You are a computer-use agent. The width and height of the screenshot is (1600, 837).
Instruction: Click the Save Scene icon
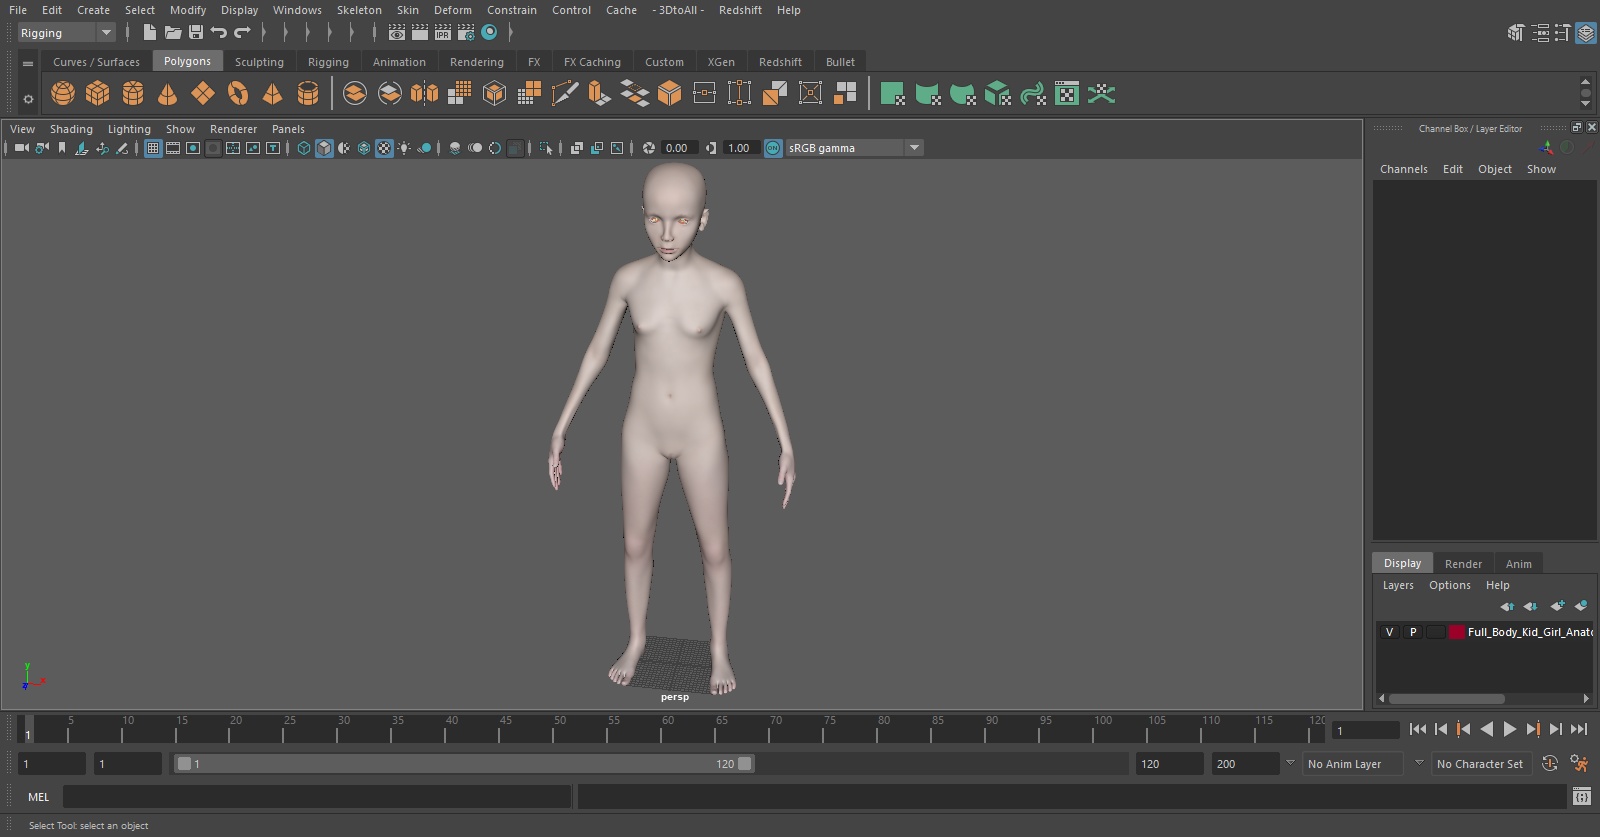[196, 33]
